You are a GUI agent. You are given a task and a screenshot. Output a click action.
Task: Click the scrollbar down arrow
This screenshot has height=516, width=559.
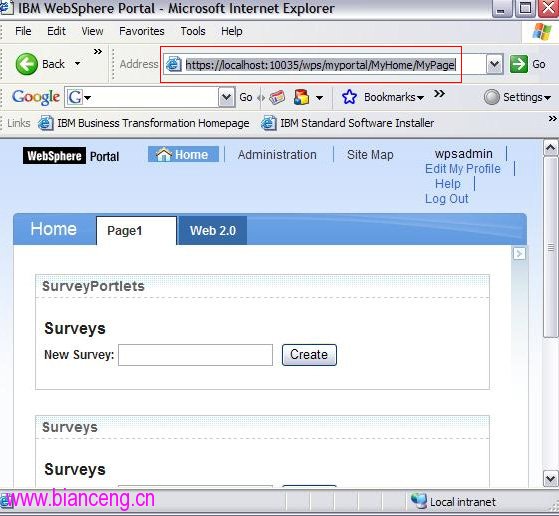click(x=550, y=479)
